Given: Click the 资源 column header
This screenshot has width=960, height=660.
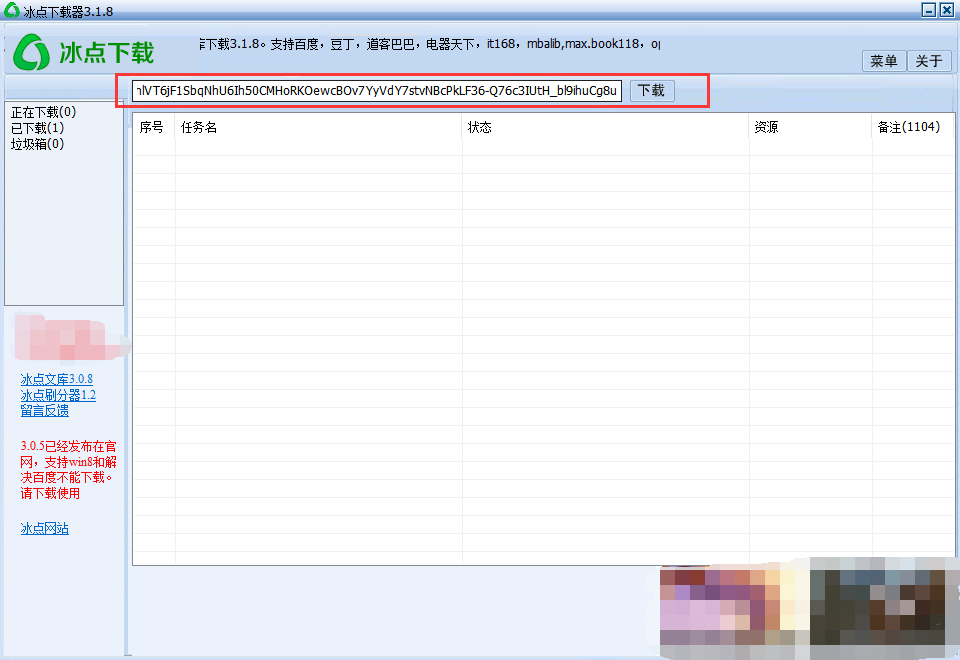Looking at the screenshot, I should pos(767,128).
